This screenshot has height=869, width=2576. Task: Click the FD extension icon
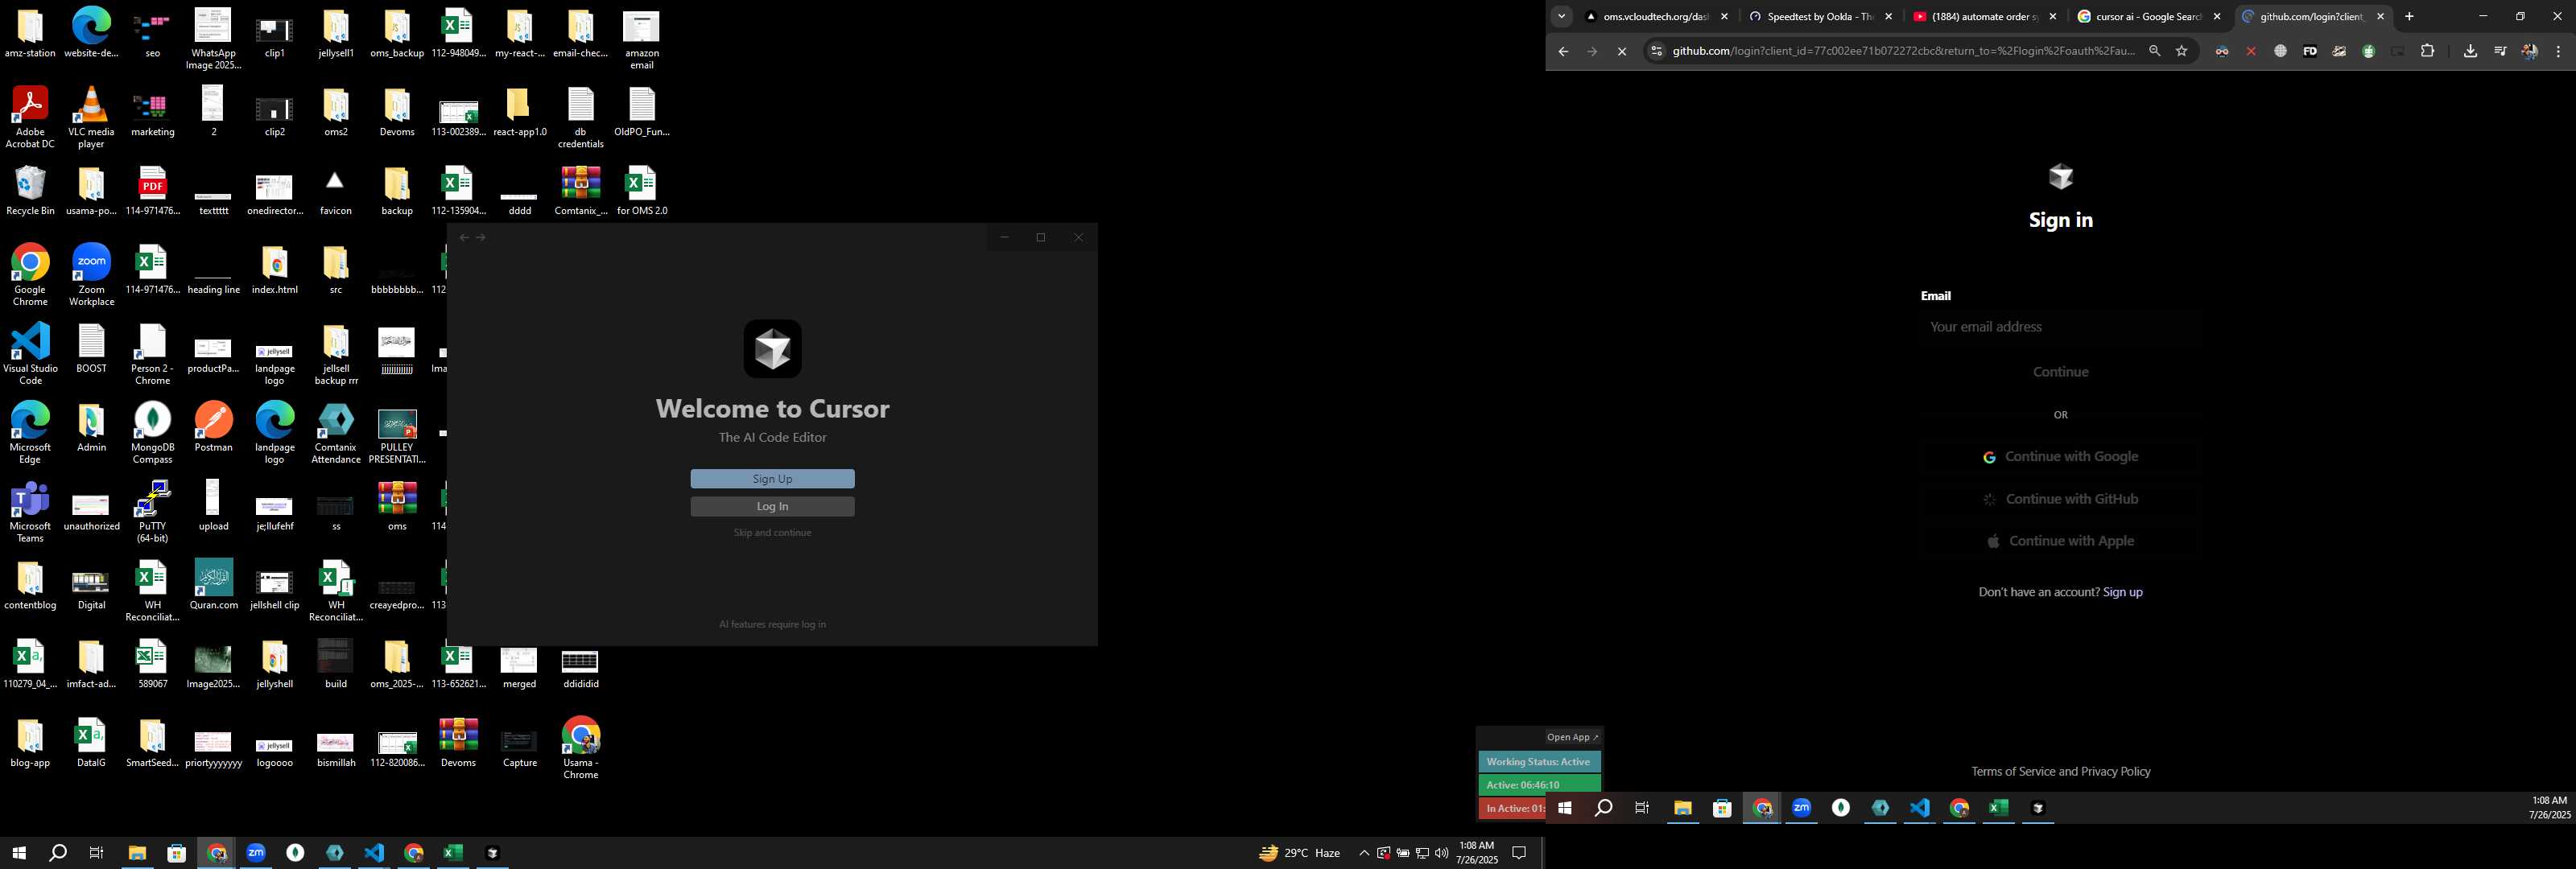[2309, 51]
